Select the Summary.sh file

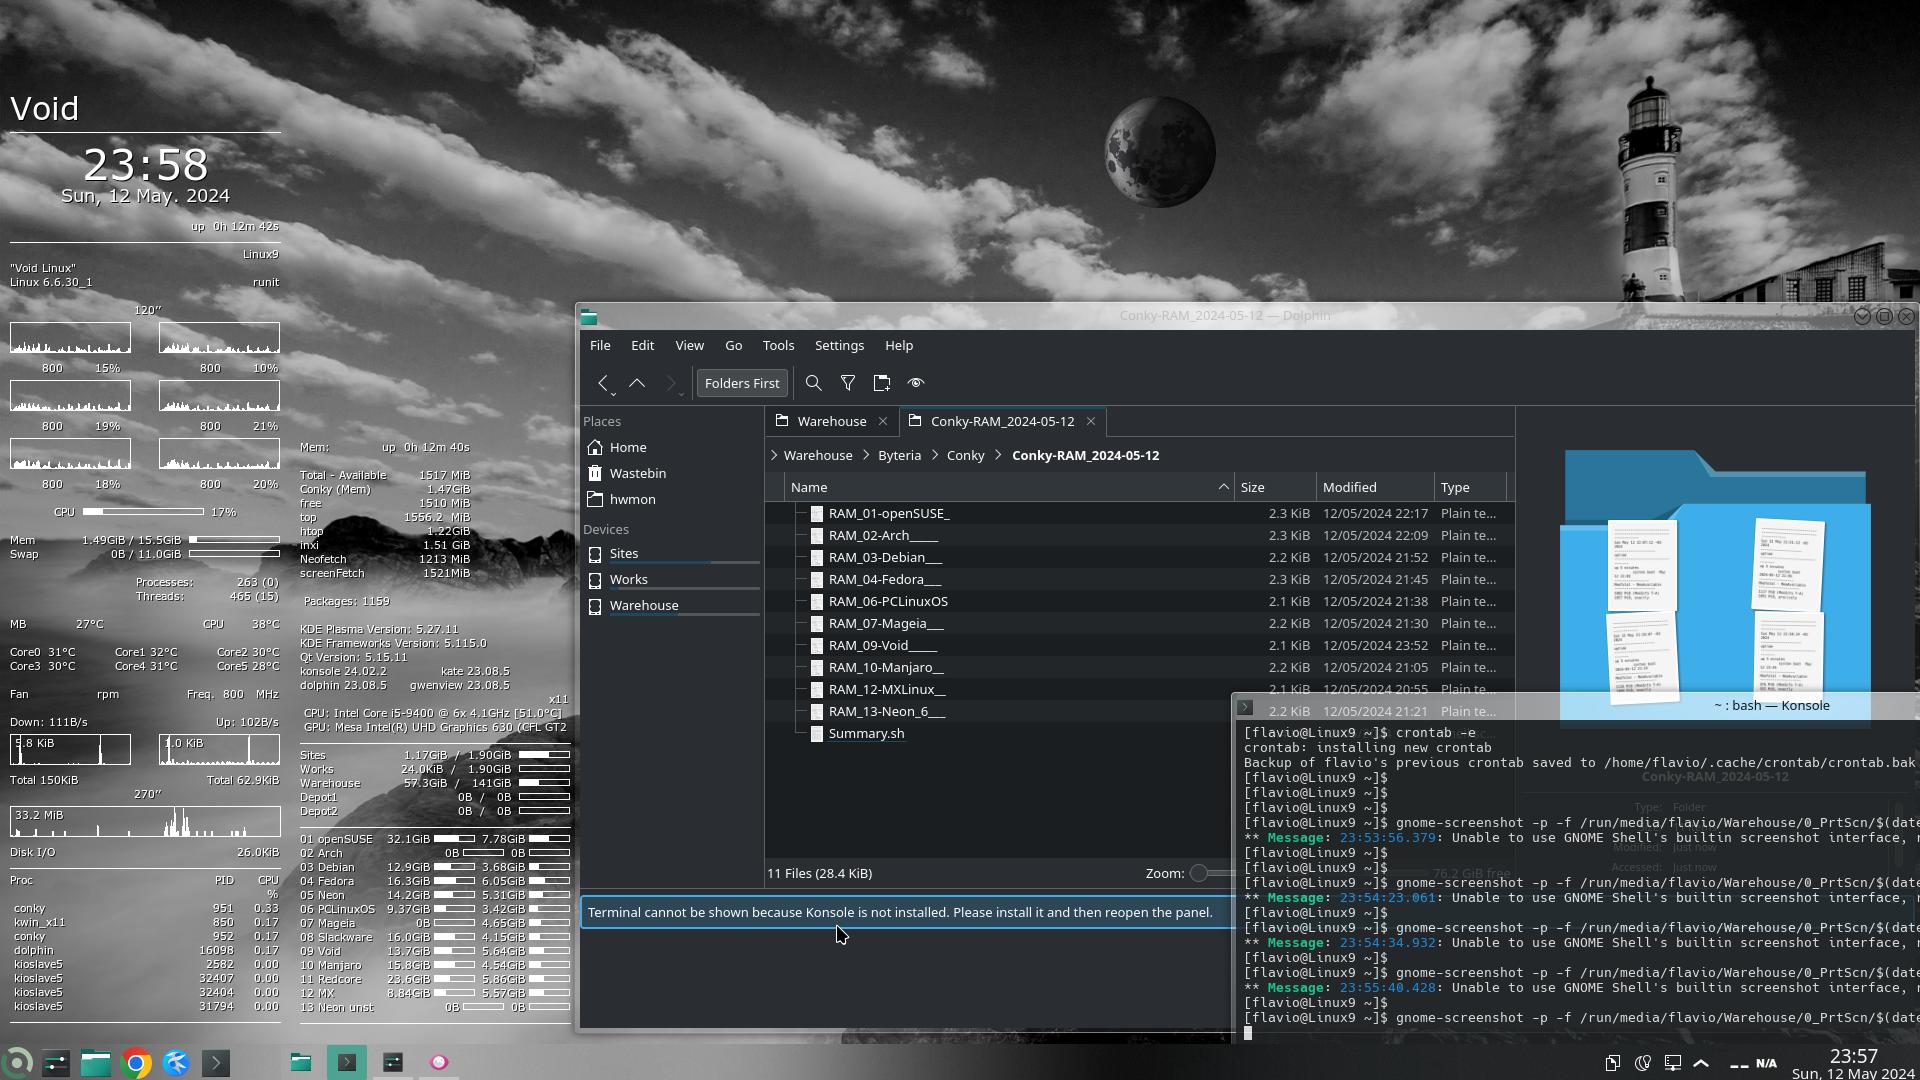[866, 734]
